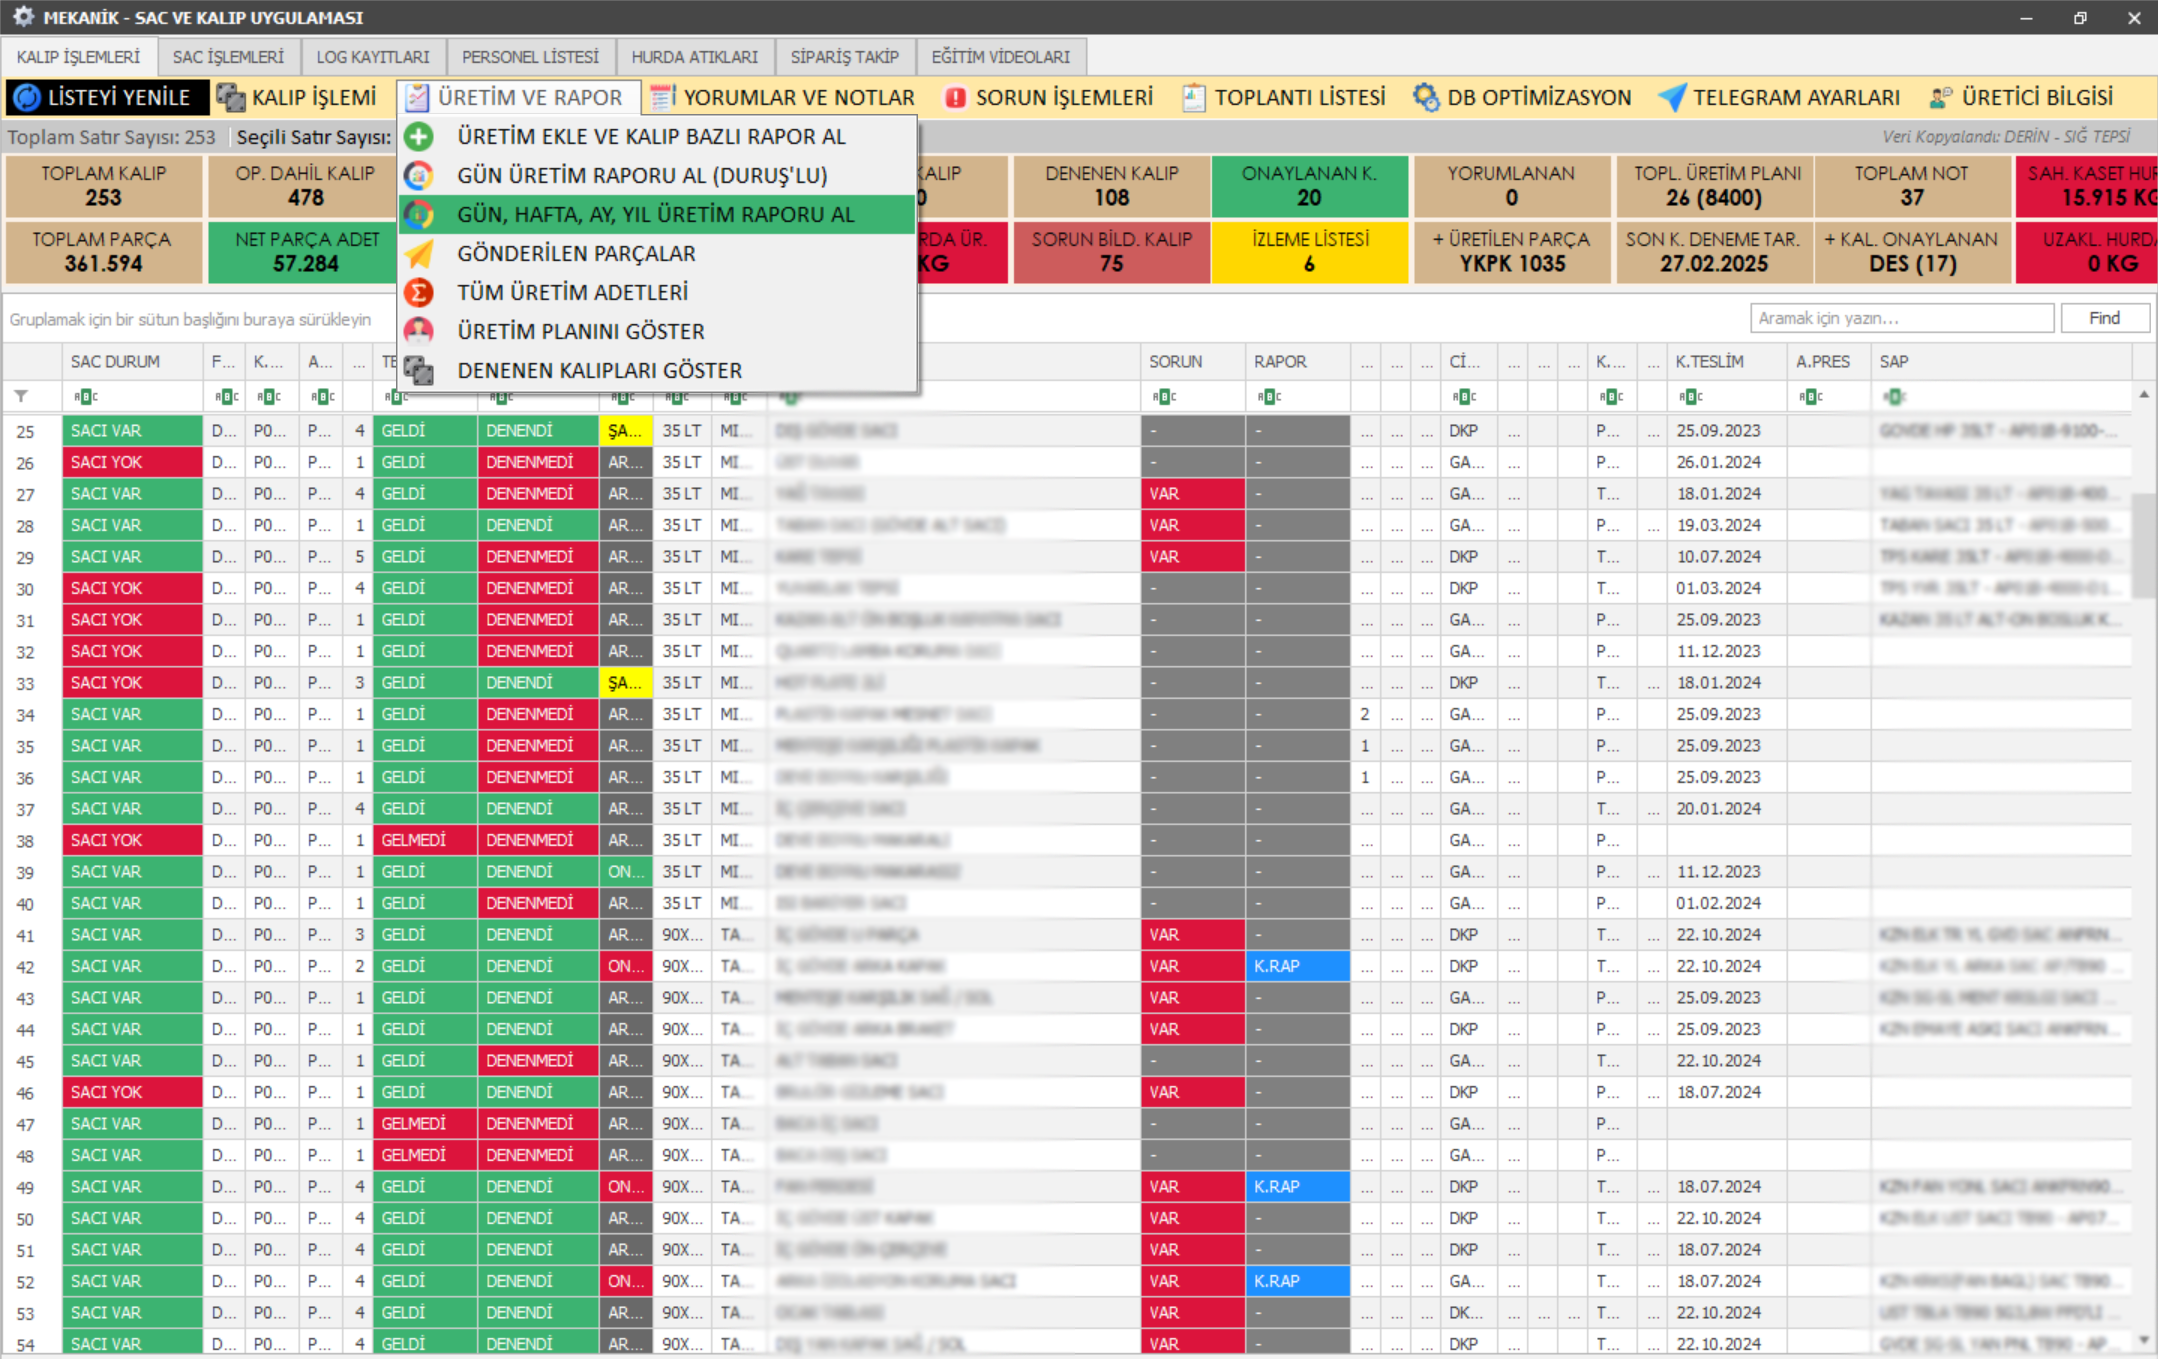Screen dimensions: 2158x1359
Task: Click the DB Optimizasyon gear icon
Action: pyautogui.click(x=1425, y=97)
